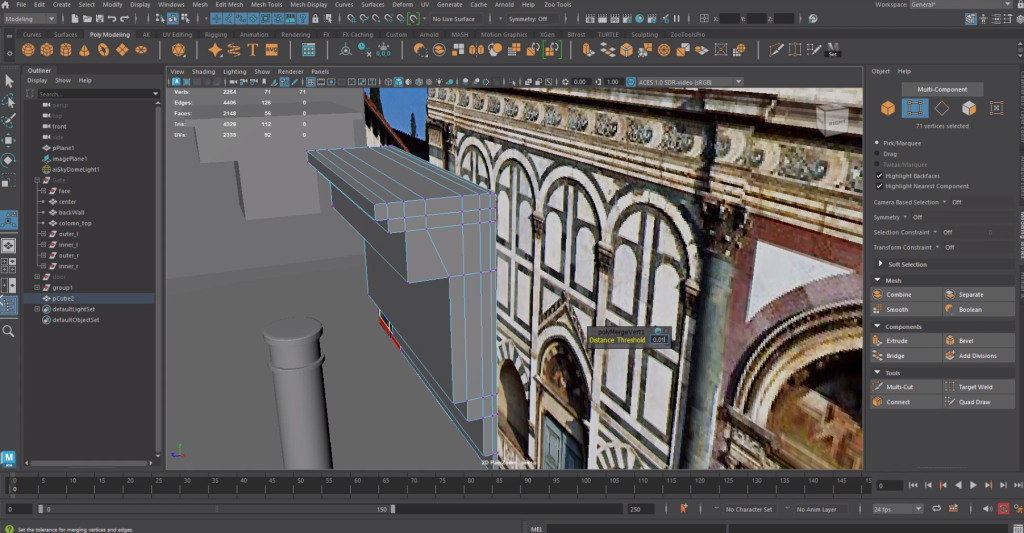Click the Type tool 'T' shelf icon
This screenshot has height=533, width=1024.
(x=253, y=50)
